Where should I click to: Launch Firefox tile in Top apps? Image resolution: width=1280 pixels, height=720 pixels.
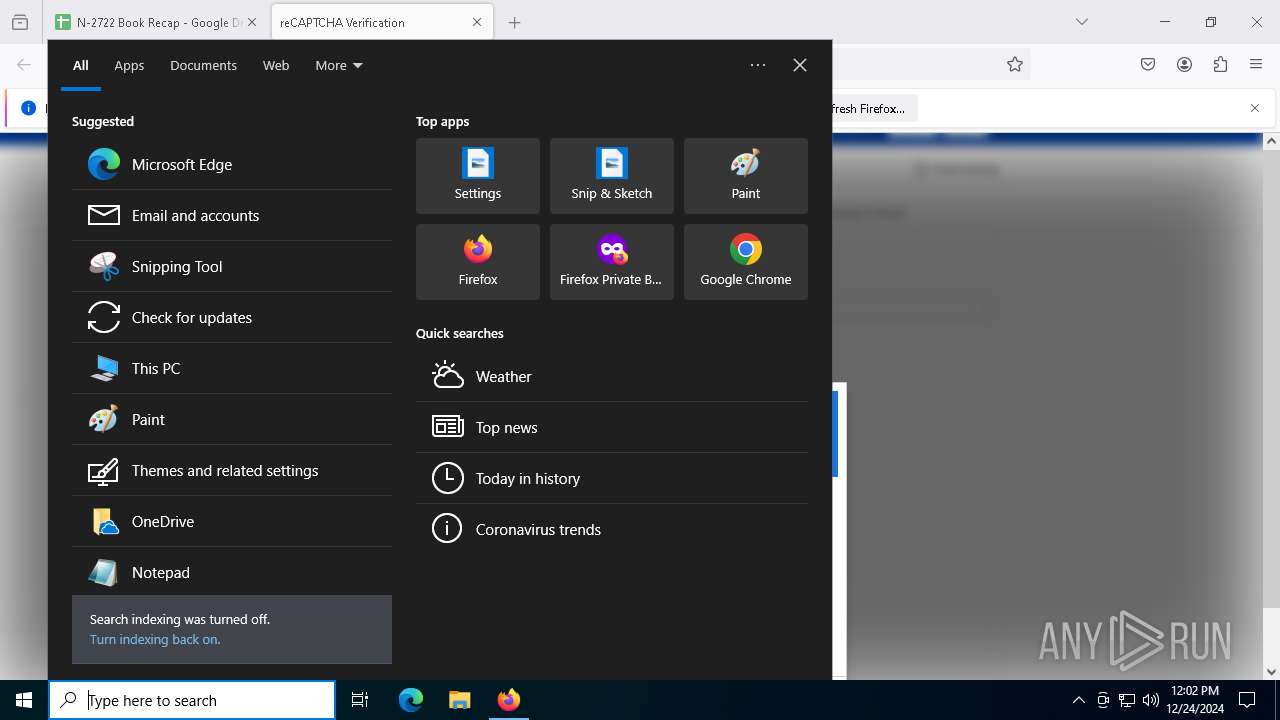(x=478, y=262)
